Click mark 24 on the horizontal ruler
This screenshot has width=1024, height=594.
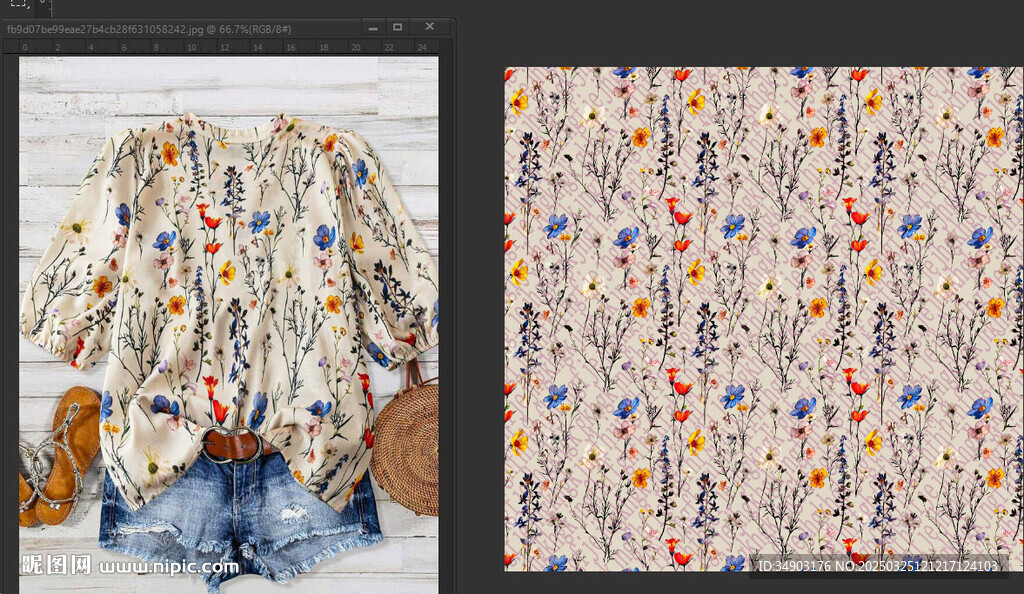[422, 47]
